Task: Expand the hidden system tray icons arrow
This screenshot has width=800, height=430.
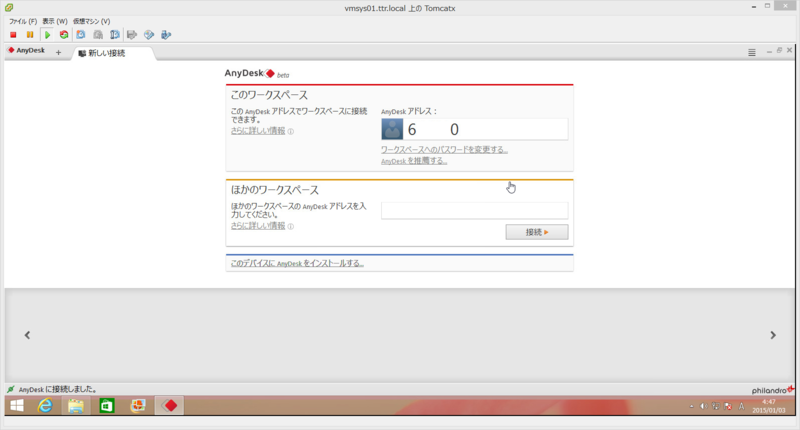Action: click(x=692, y=407)
